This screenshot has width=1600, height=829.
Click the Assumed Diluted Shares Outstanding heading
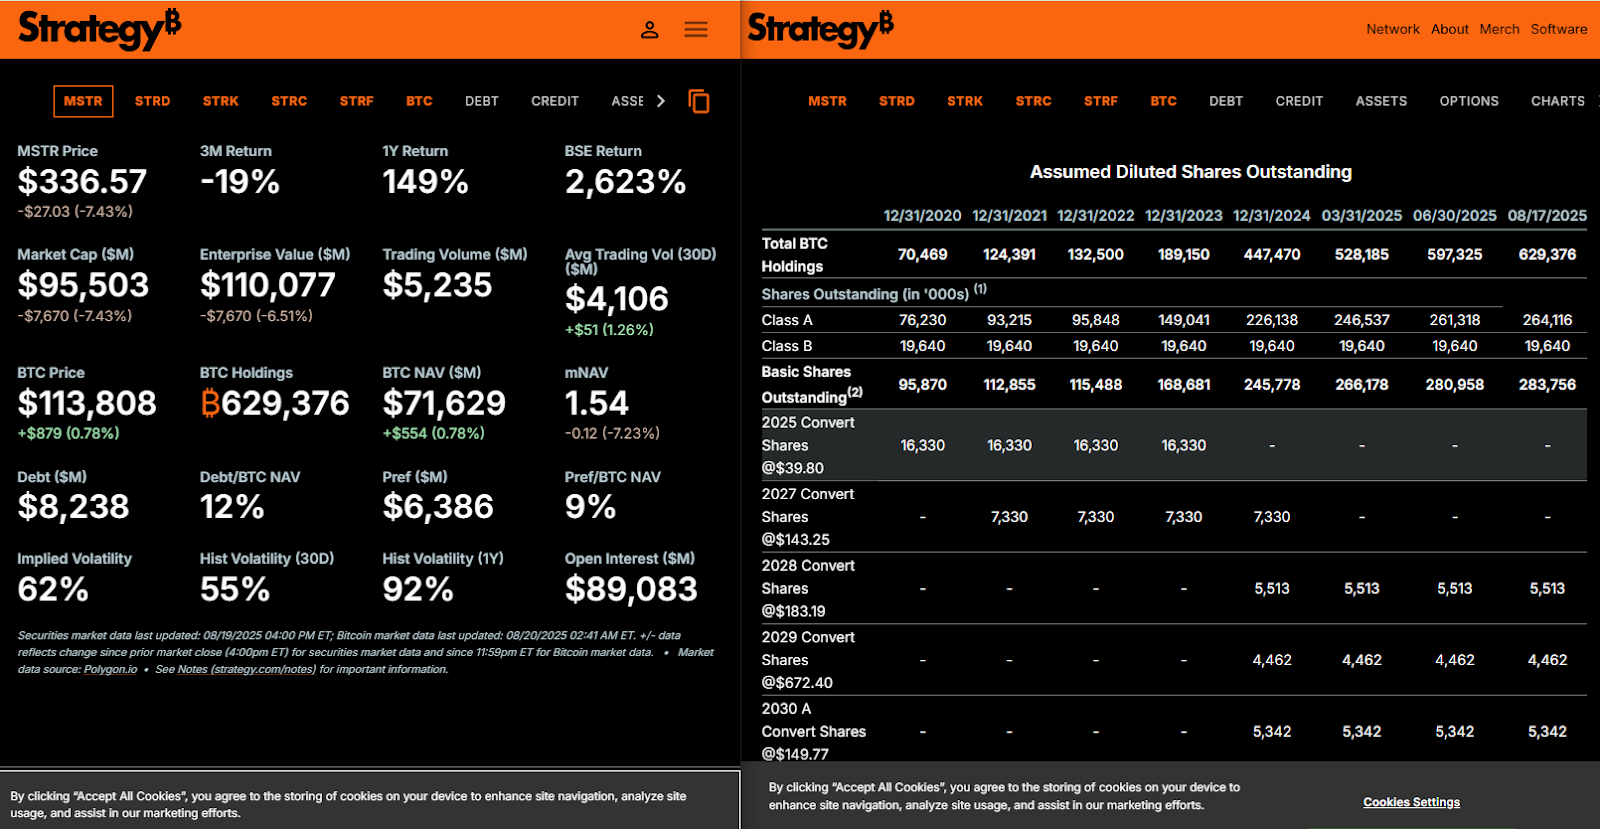click(x=1191, y=172)
